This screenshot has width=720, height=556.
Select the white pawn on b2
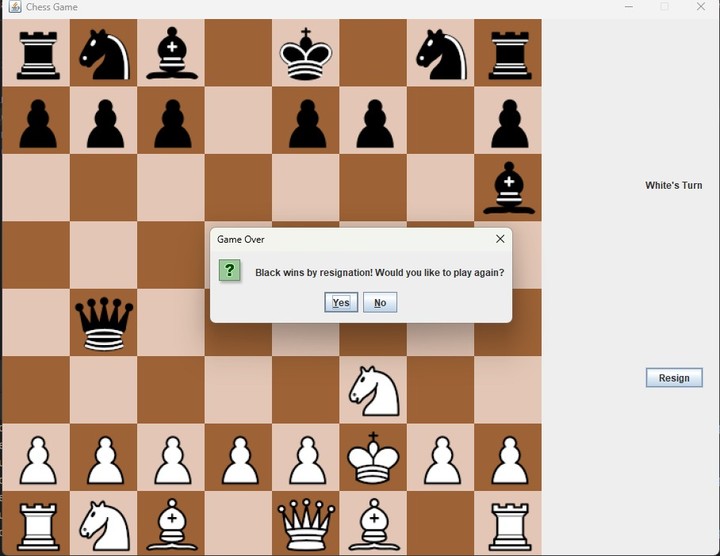tap(105, 460)
